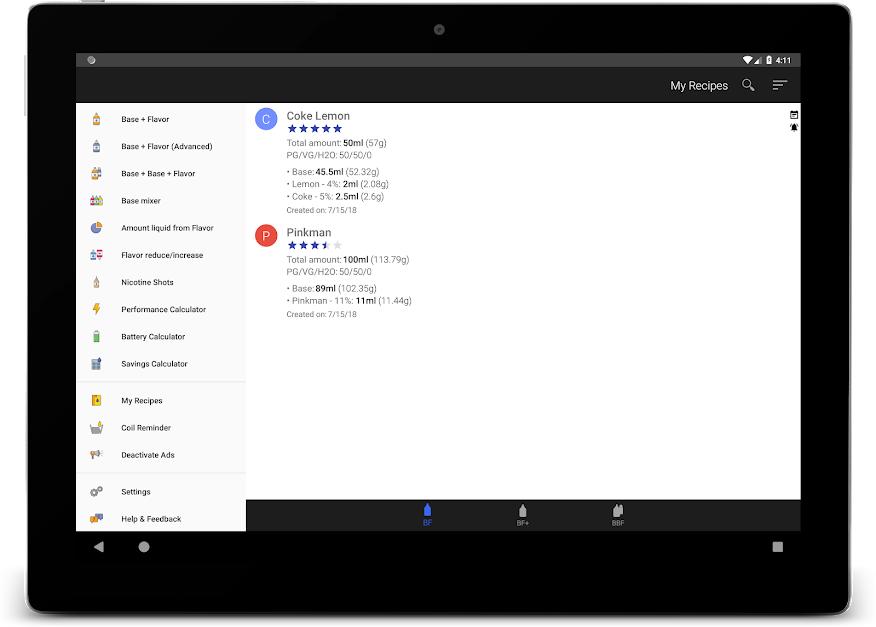This screenshot has width=876, height=627.
Task: Select the Settings text in the drawer
Action: pyautogui.click(x=136, y=492)
